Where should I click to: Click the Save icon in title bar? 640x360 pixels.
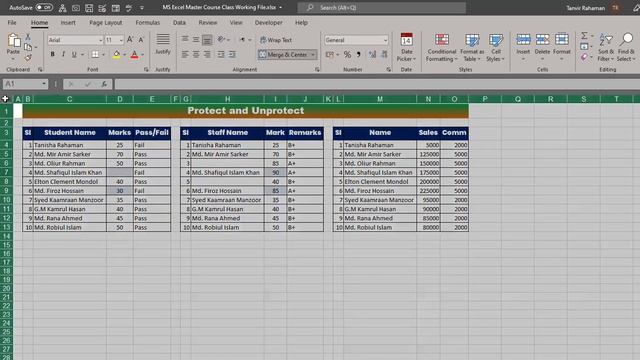[89, 8]
